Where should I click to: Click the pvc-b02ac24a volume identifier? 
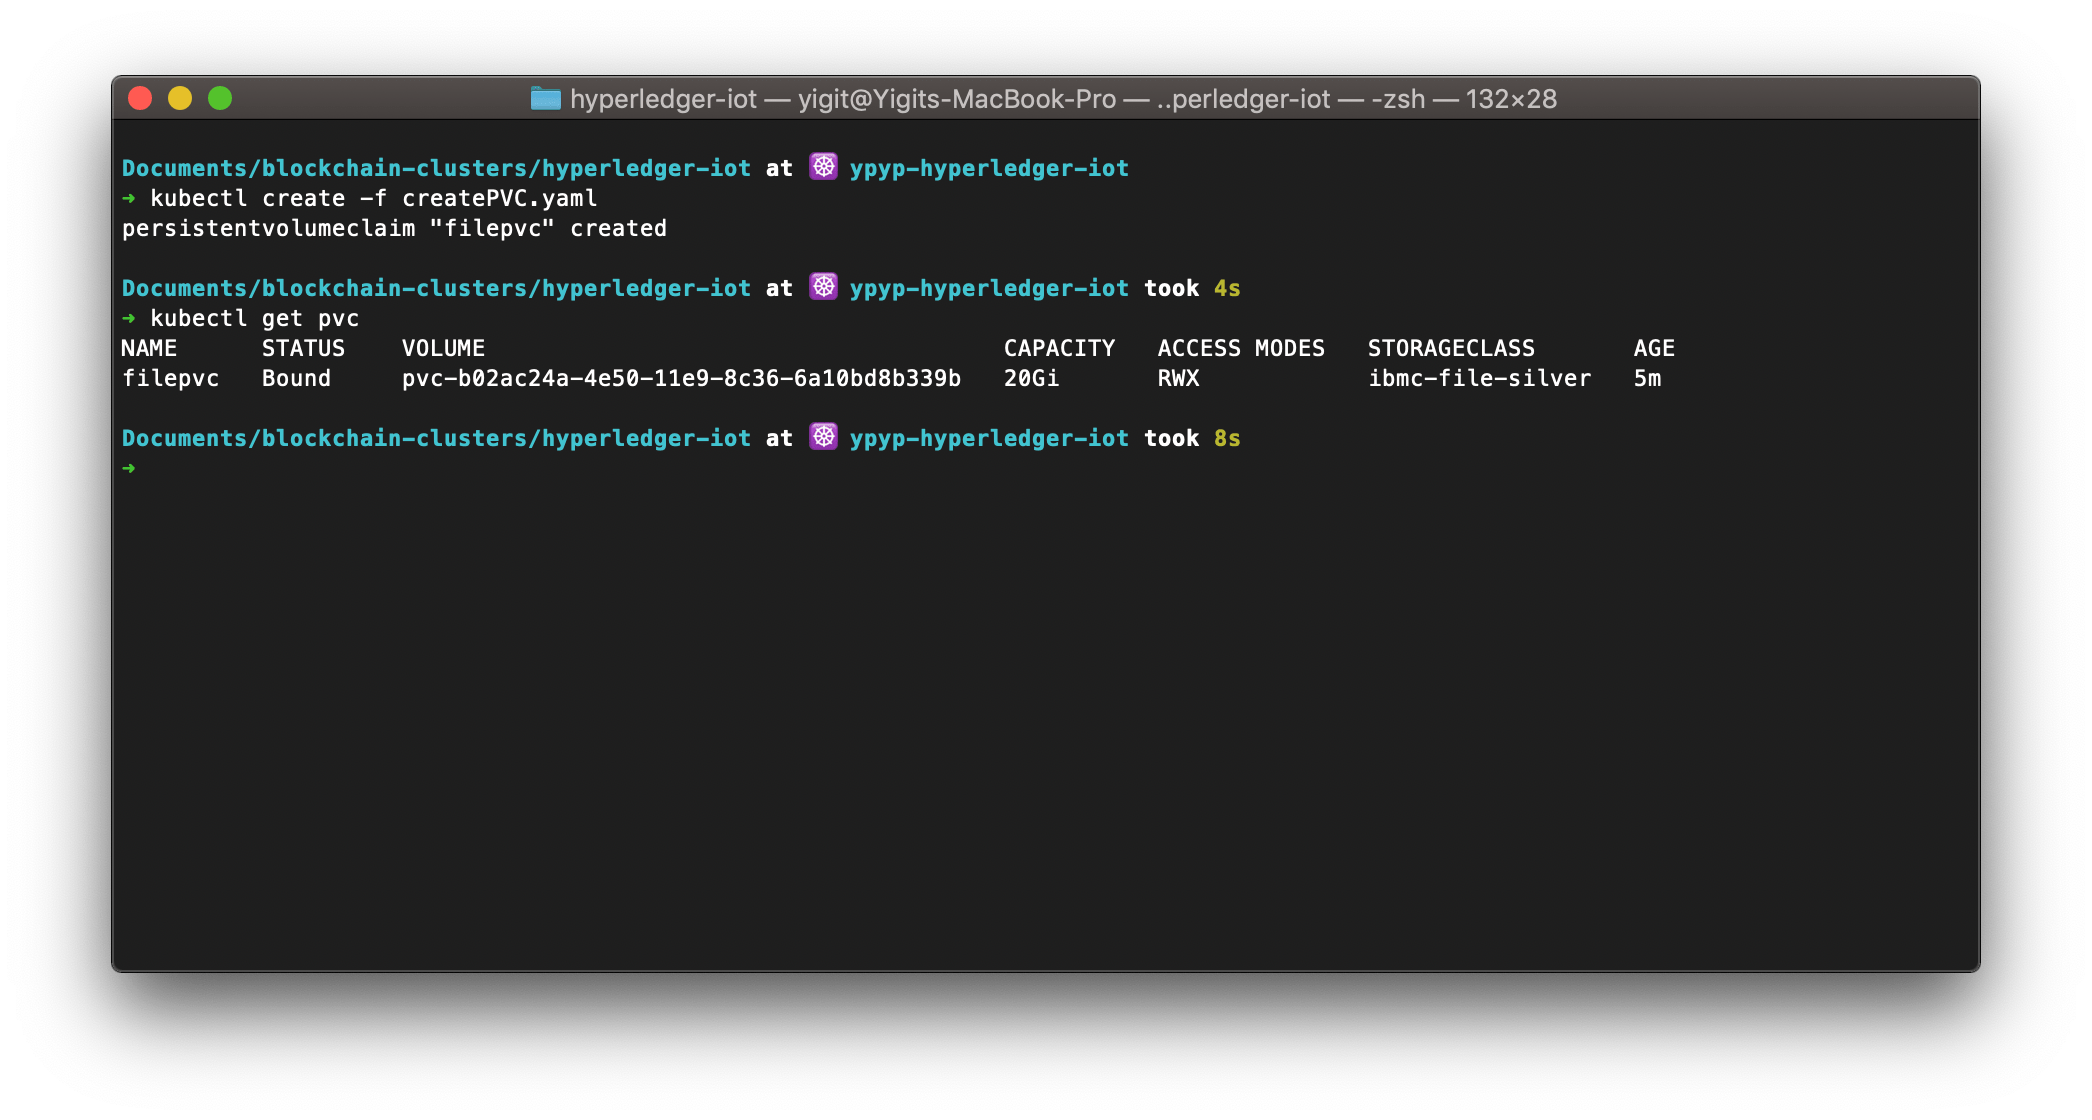point(681,378)
